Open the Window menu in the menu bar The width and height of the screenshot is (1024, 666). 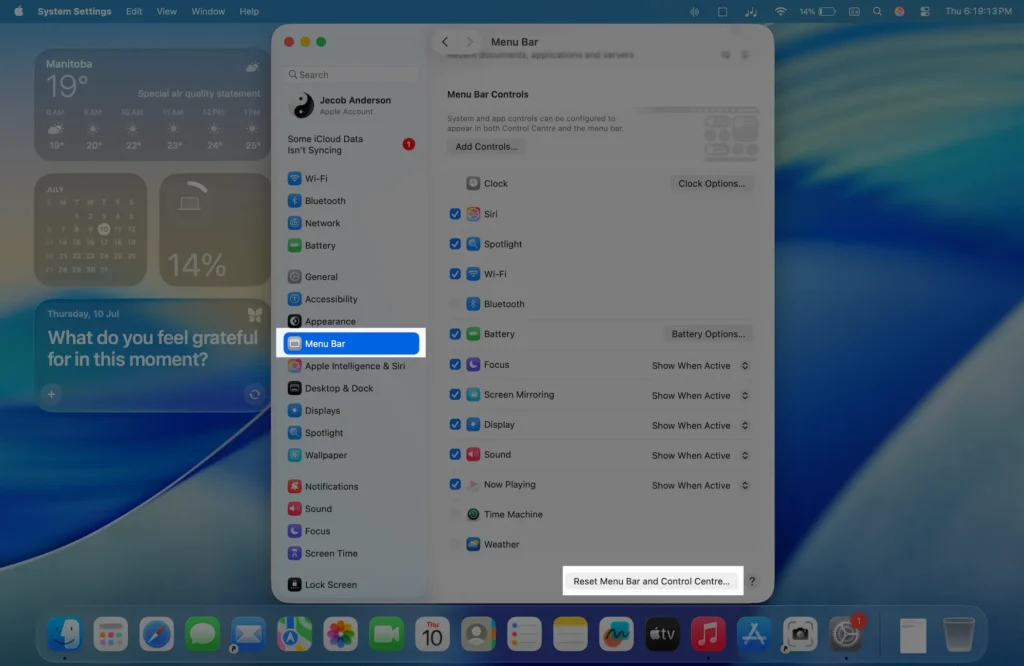(207, 11)
